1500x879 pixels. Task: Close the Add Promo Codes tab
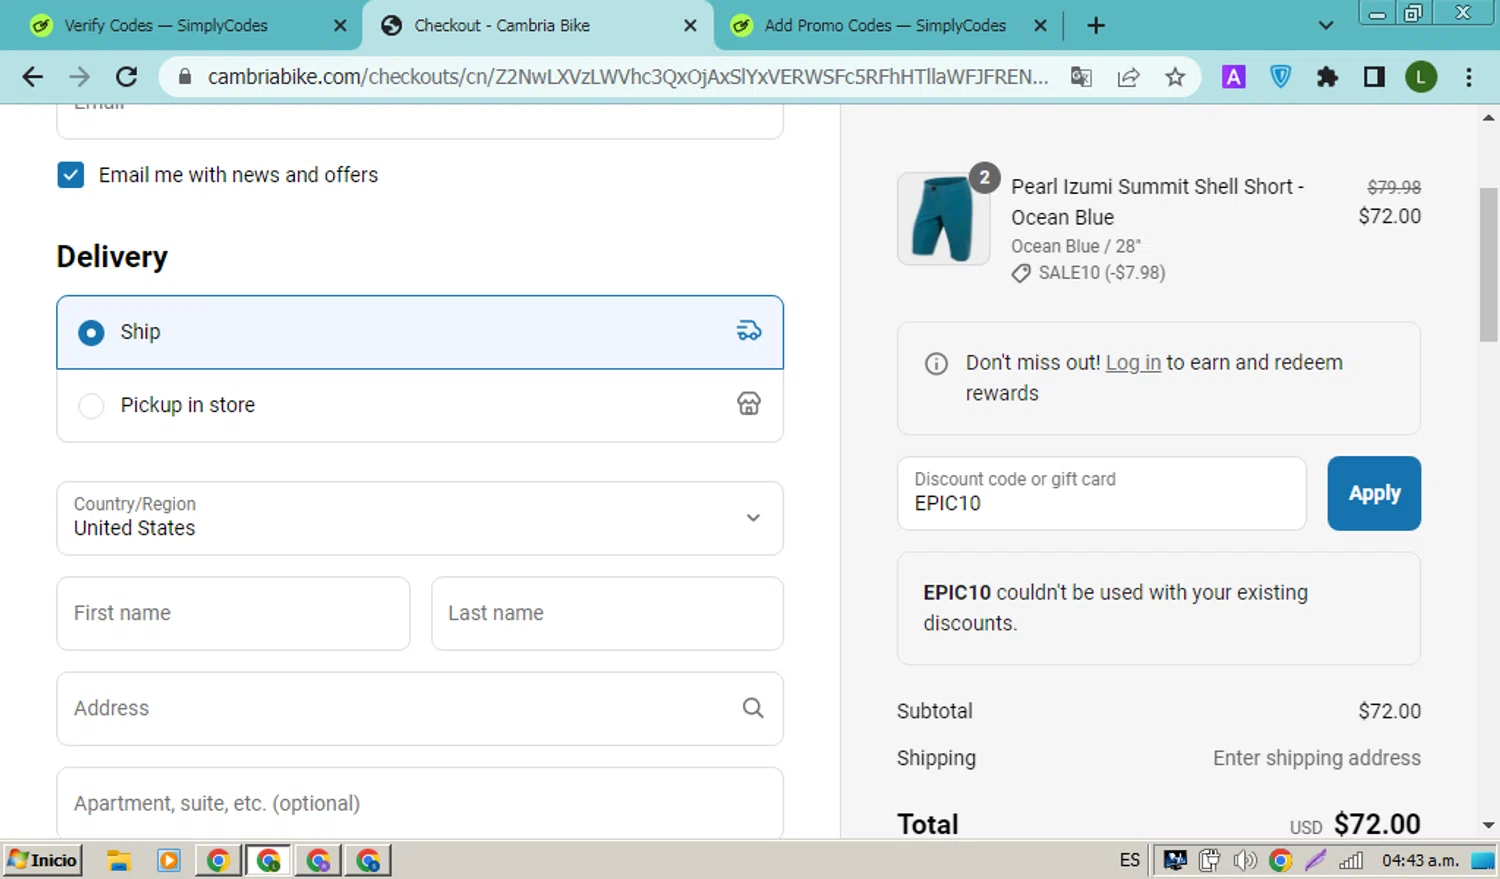1040,25
